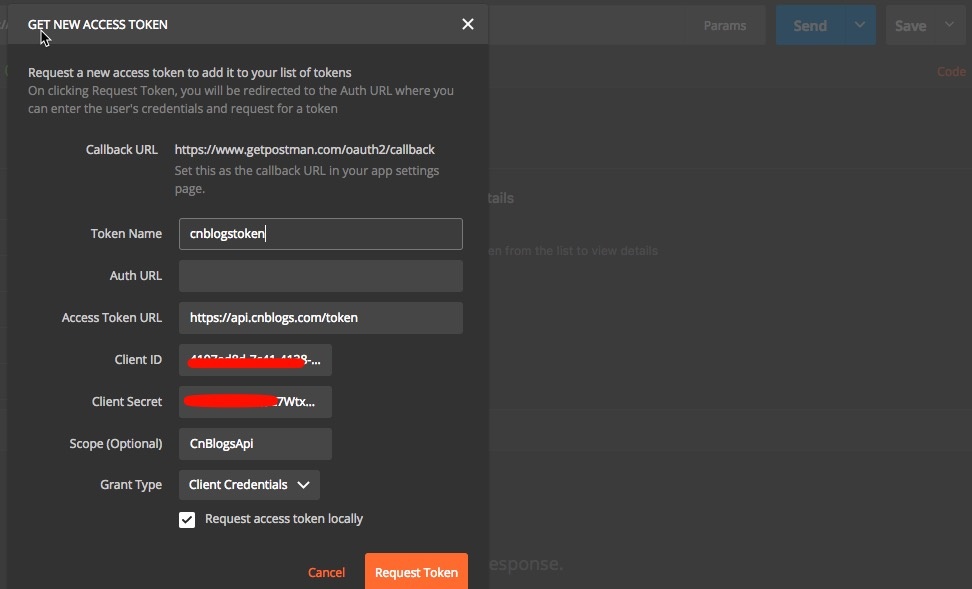Click the Scope (Optional) field
This screenshot has height=589, width=972.
click(x=255, y=444)
